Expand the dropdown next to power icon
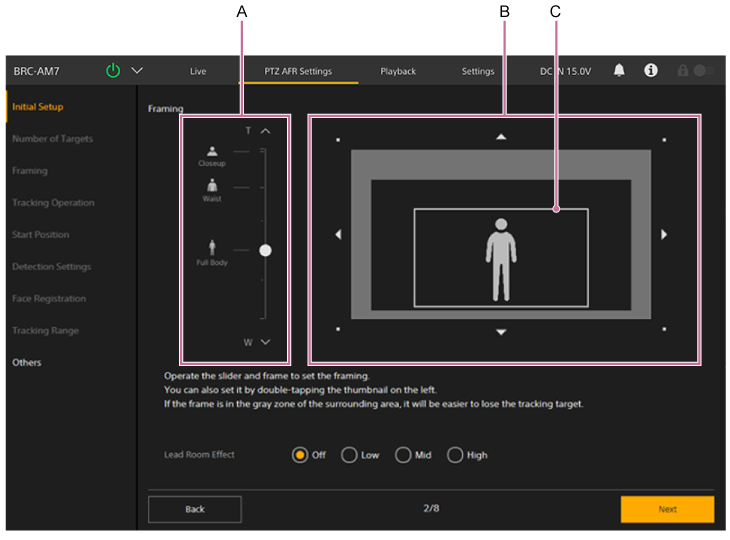 pyautogui.click(x=137, y=71)
